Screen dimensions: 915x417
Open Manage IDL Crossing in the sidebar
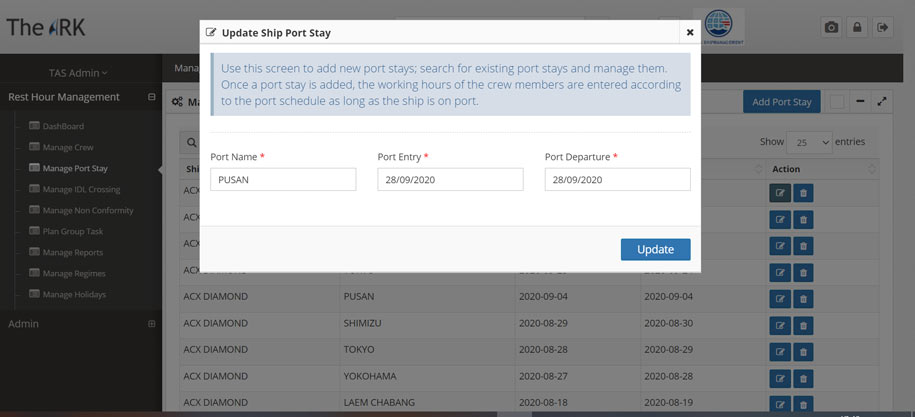(x=75, y=189)
